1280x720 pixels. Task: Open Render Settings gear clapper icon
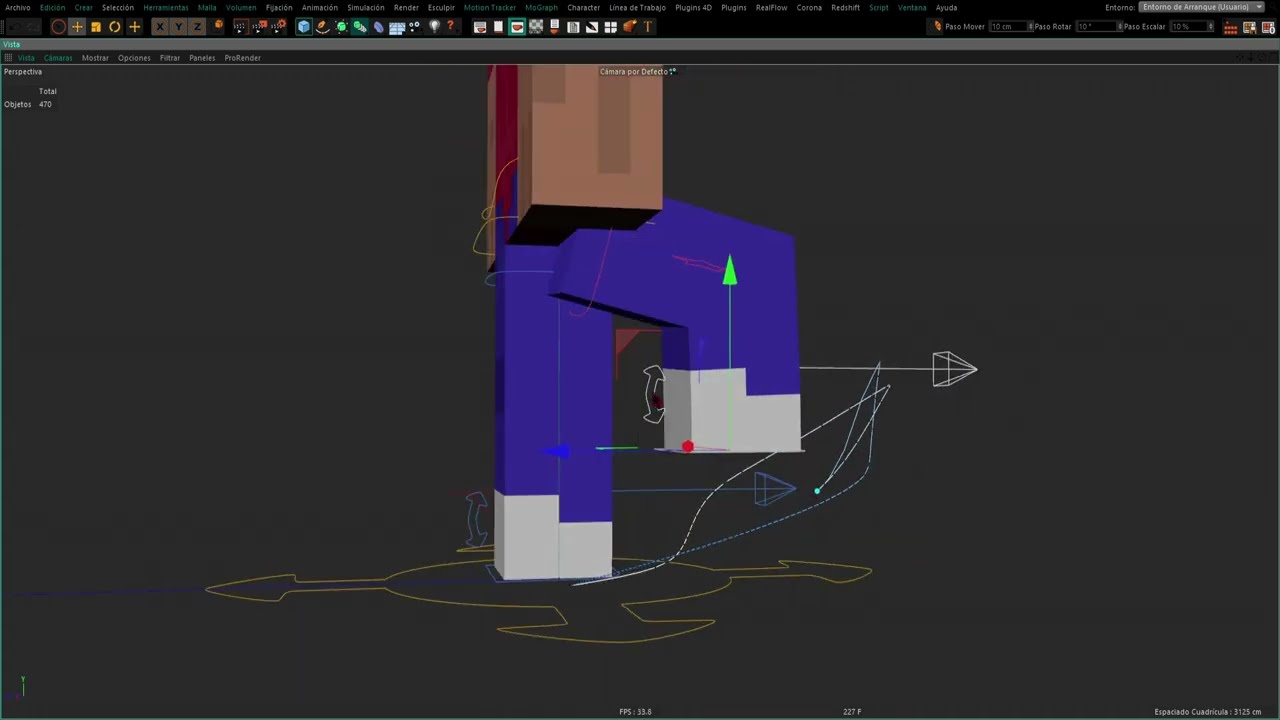pos(278,27)
